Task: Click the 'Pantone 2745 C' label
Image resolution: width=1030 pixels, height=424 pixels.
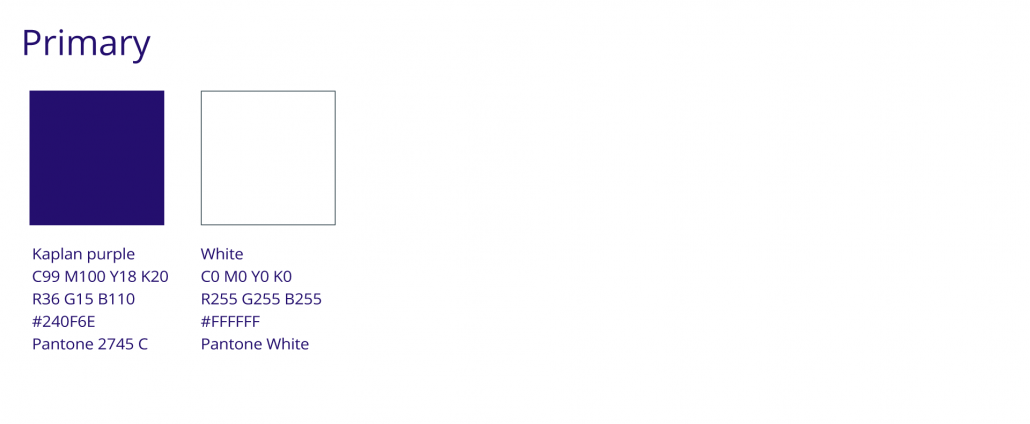Action: coord(90,344)
